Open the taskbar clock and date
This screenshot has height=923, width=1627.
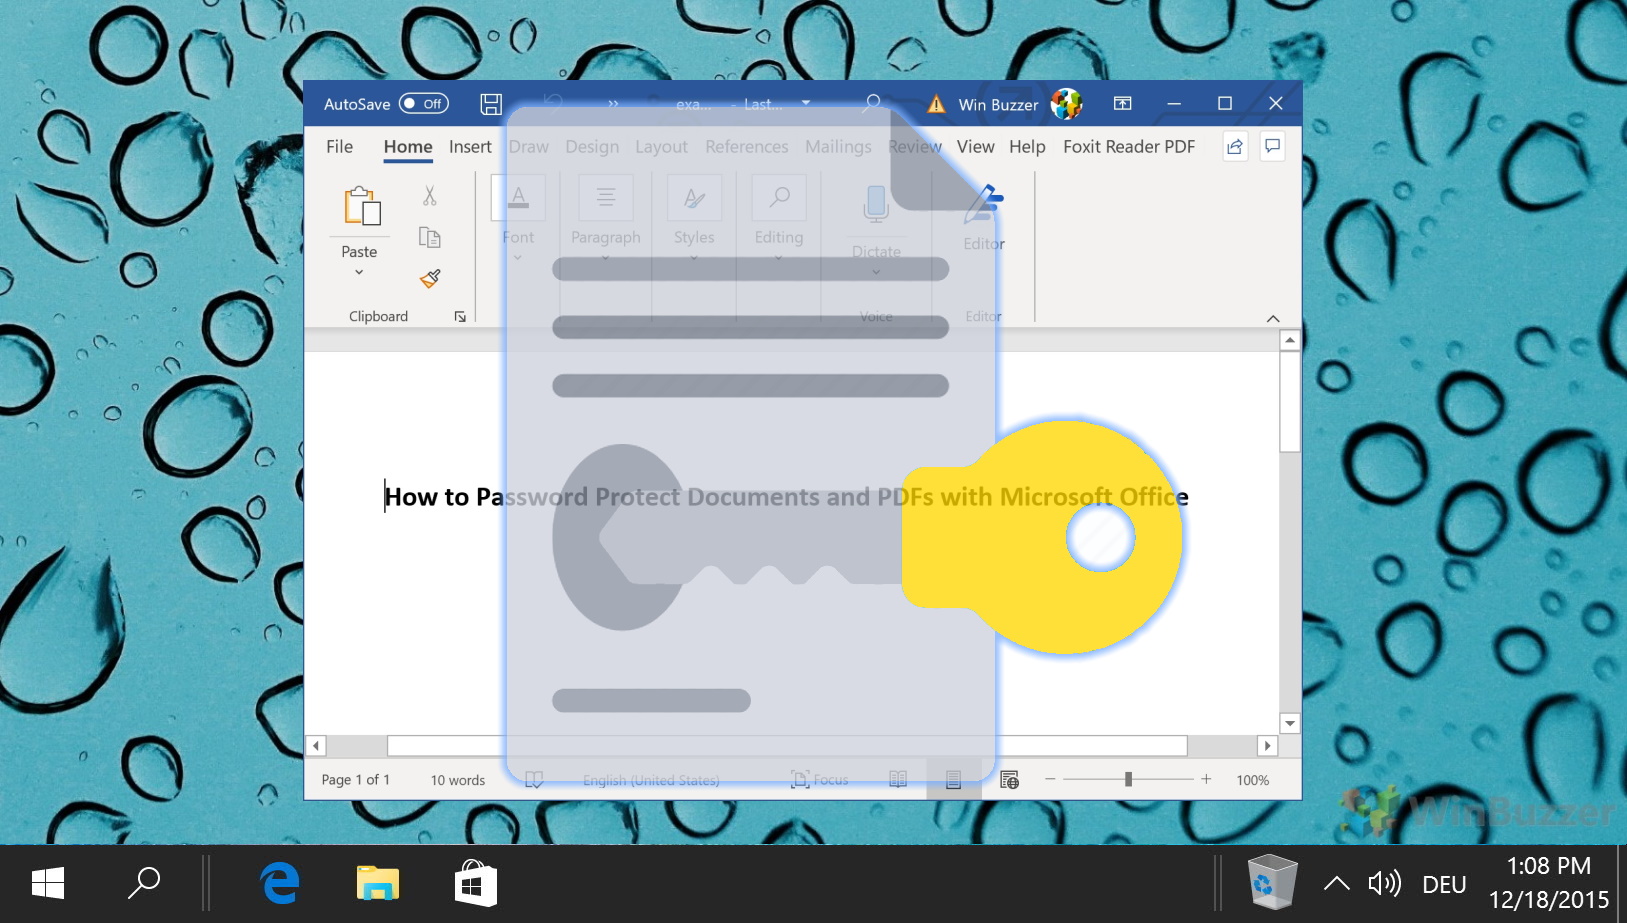[1549, 883]
